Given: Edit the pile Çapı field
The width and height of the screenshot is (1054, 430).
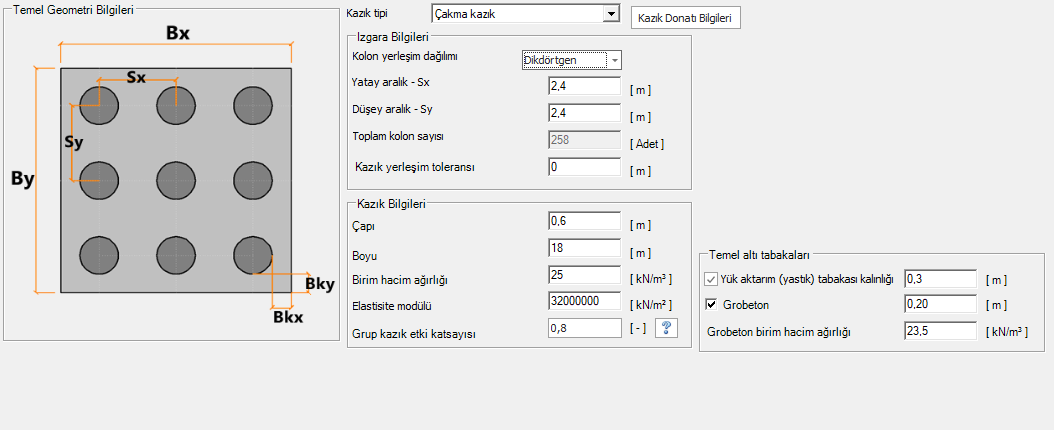Looking at the screenshot, I should 584,221.
